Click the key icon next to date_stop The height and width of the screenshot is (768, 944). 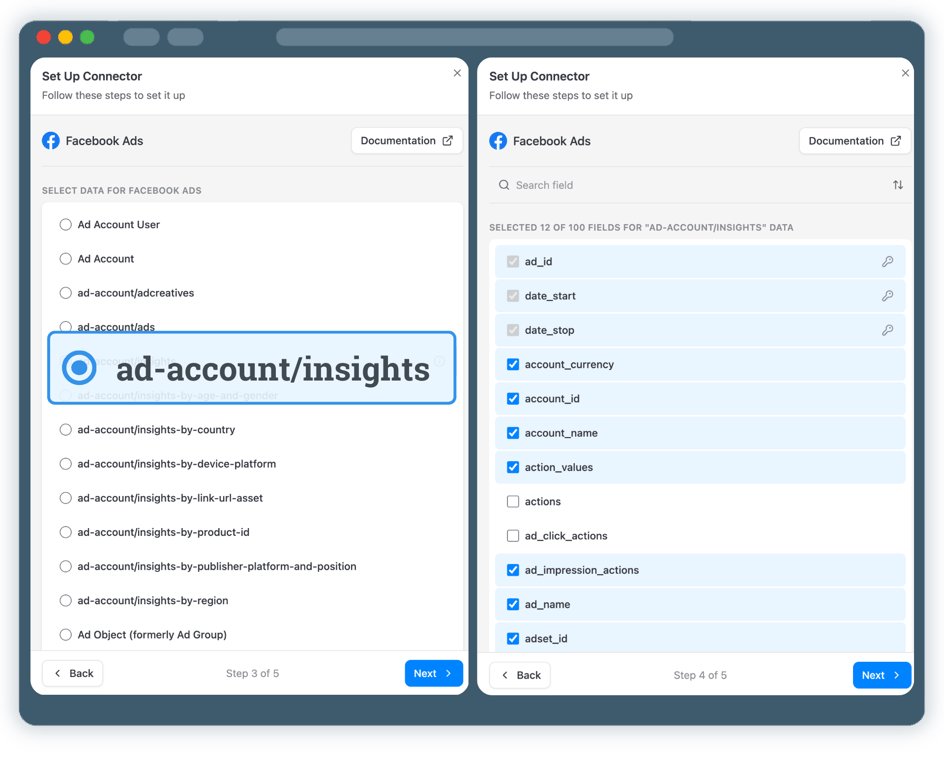tap(887, 330)
